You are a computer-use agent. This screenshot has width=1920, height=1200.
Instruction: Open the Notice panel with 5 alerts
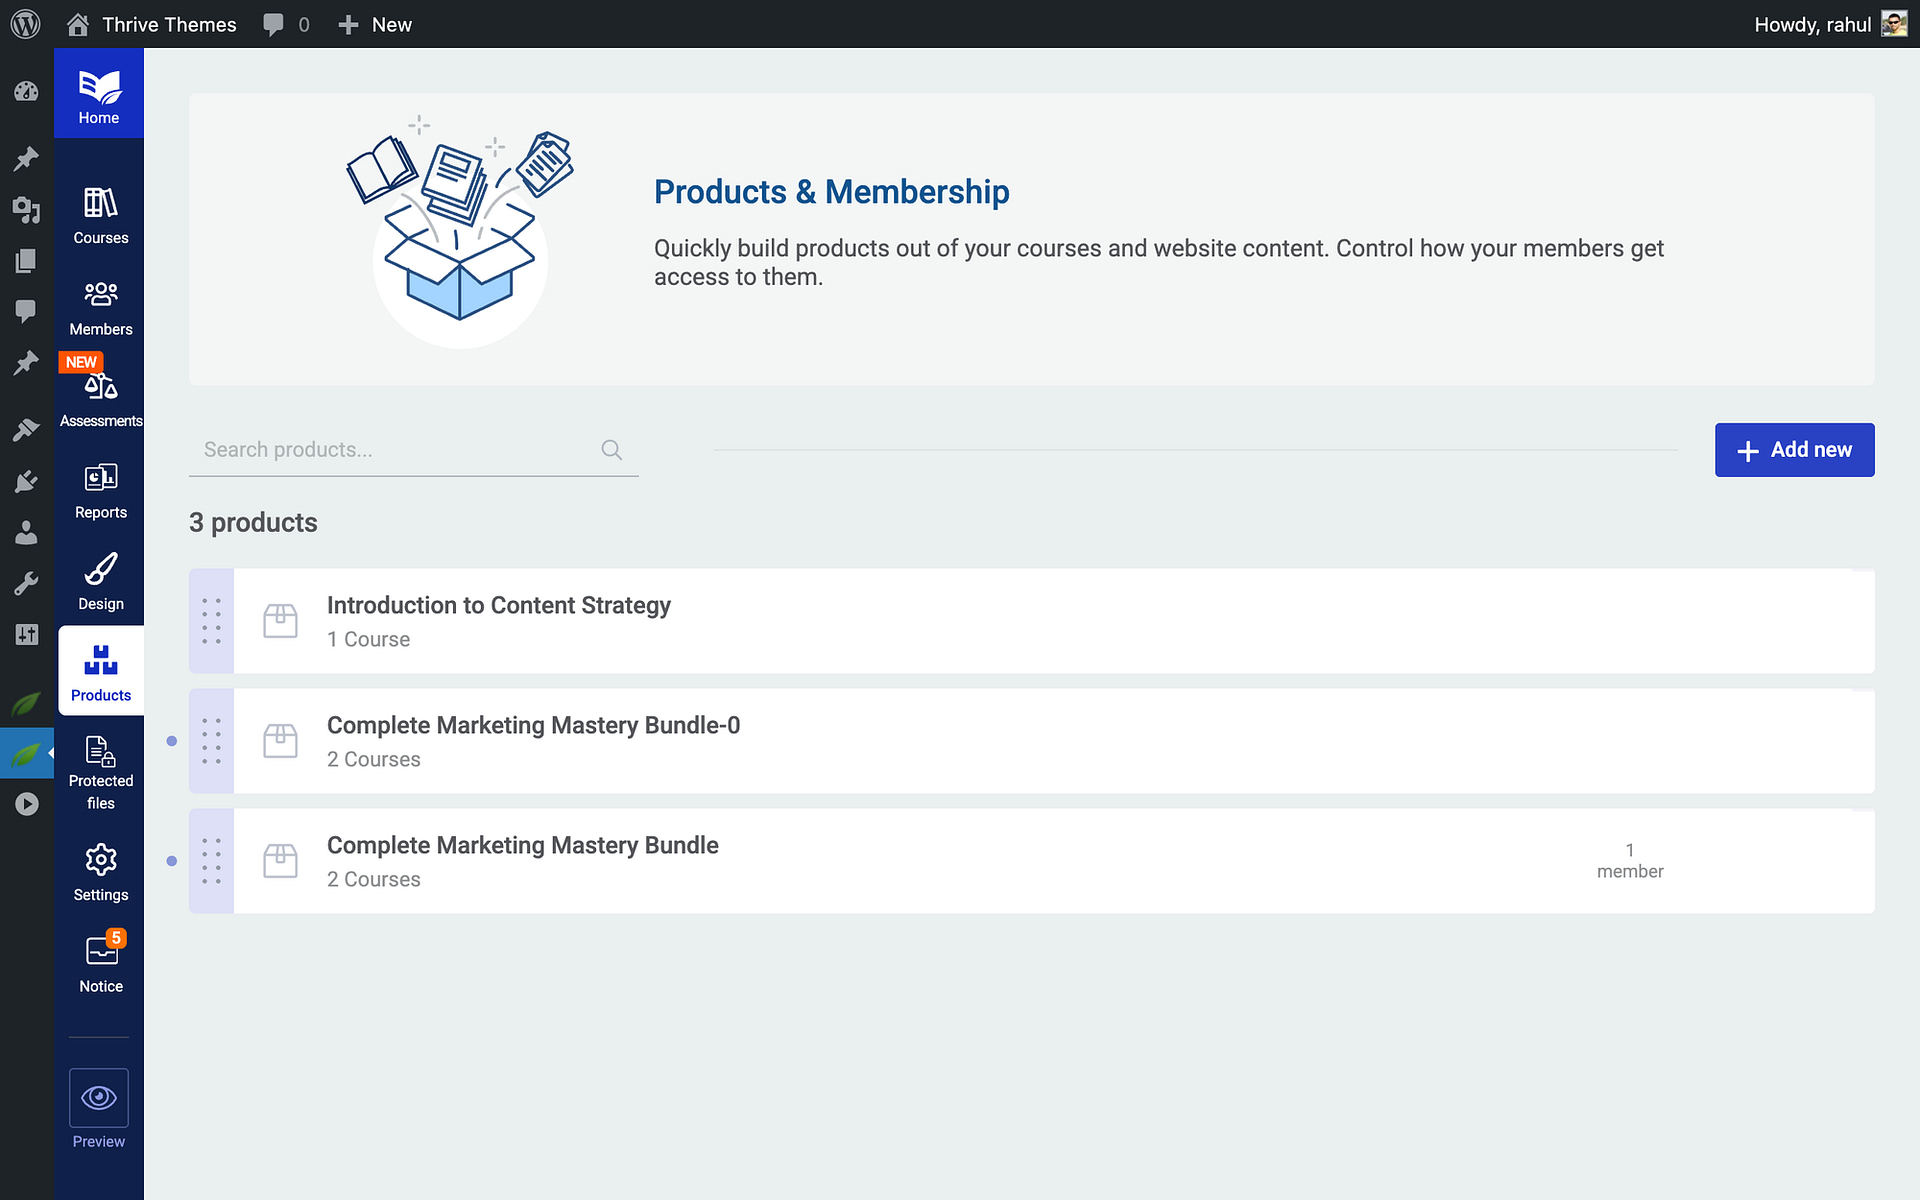tap(100, 958)
